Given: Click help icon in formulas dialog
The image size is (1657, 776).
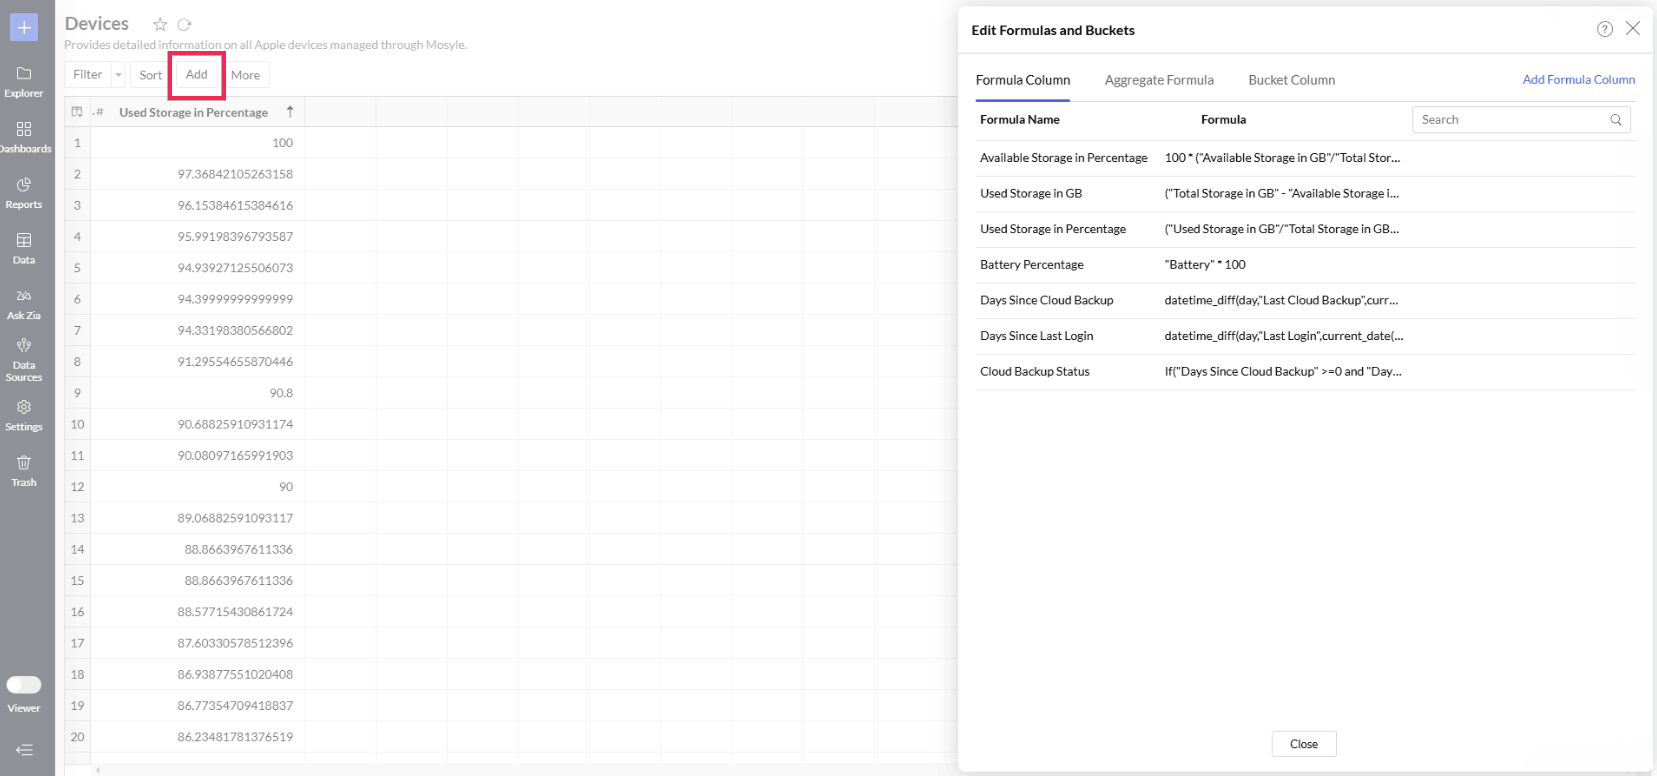Looking at the screenshot, I should pyautogui.click(x=1604, y=29).
